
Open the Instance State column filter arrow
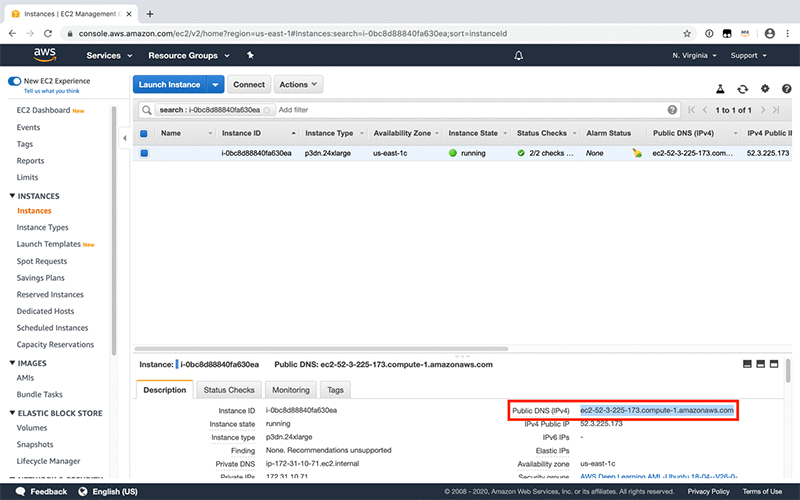pyautogui.click(x=505, y=133)
